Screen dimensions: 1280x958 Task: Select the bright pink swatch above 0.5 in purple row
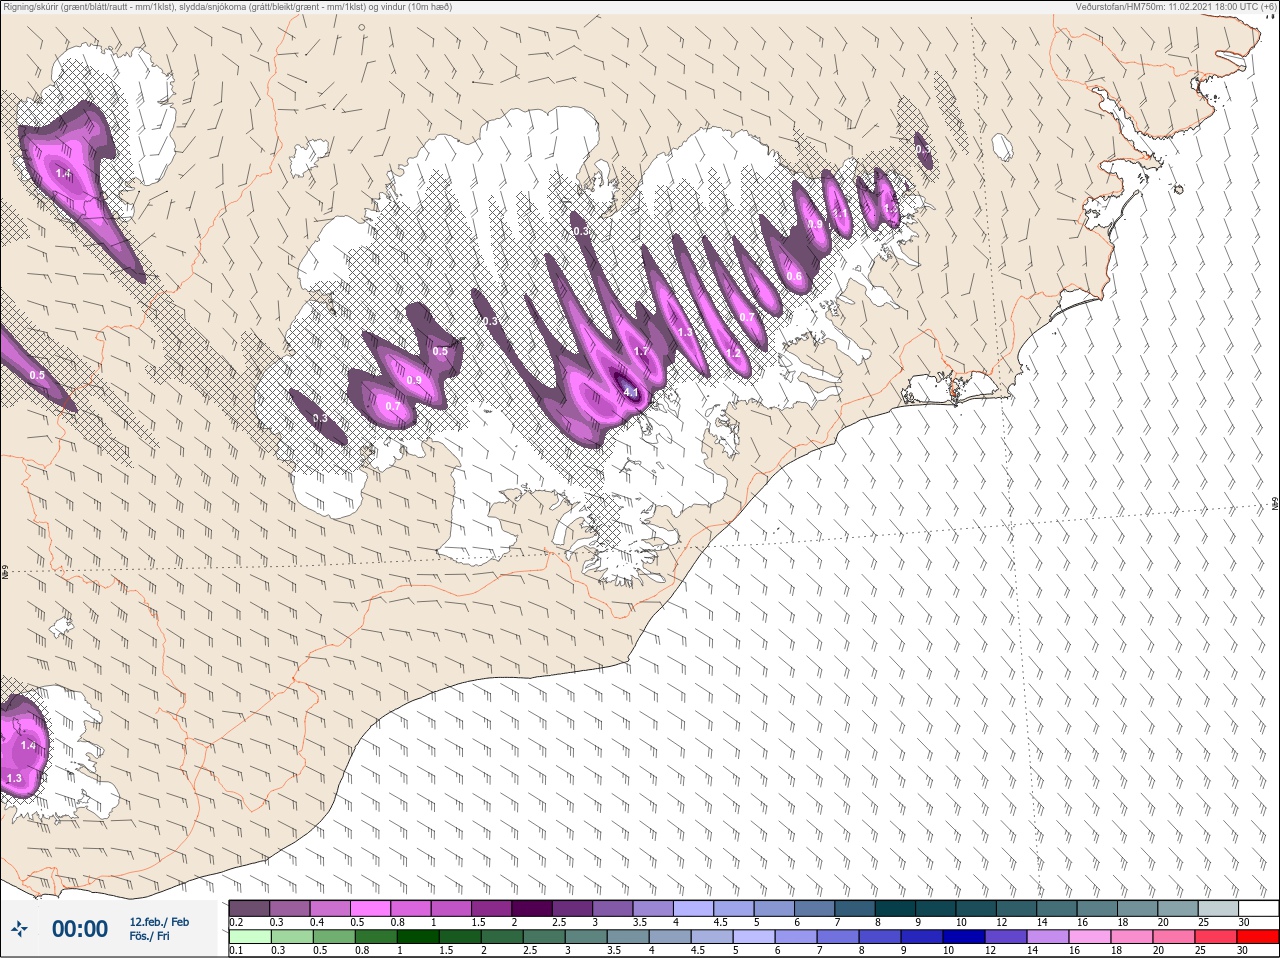371,908
